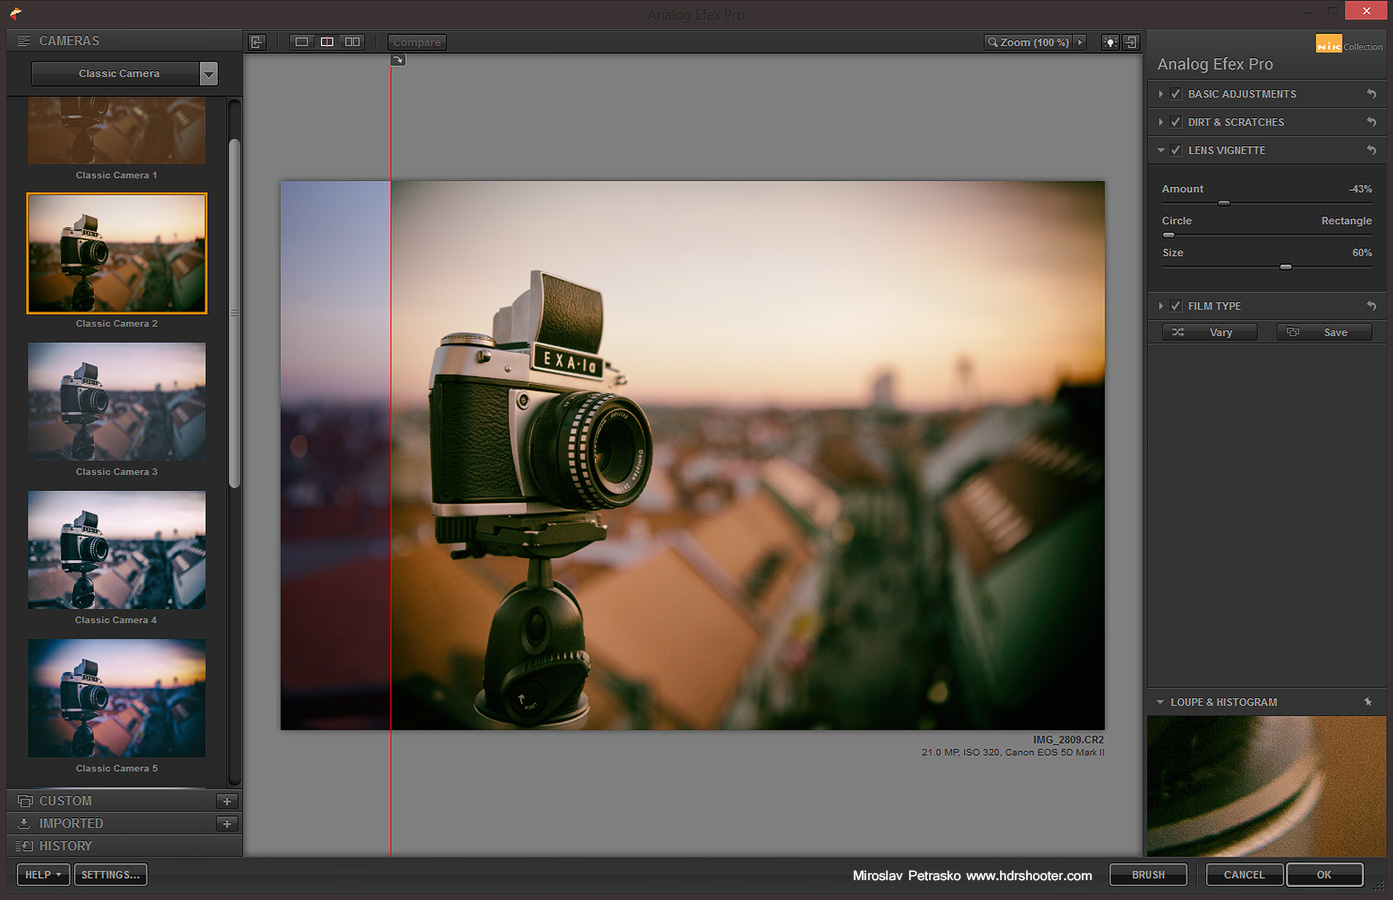Click the Rectangle label
The height and width of the screenshot is (900, 1393).
point(1346,221)
